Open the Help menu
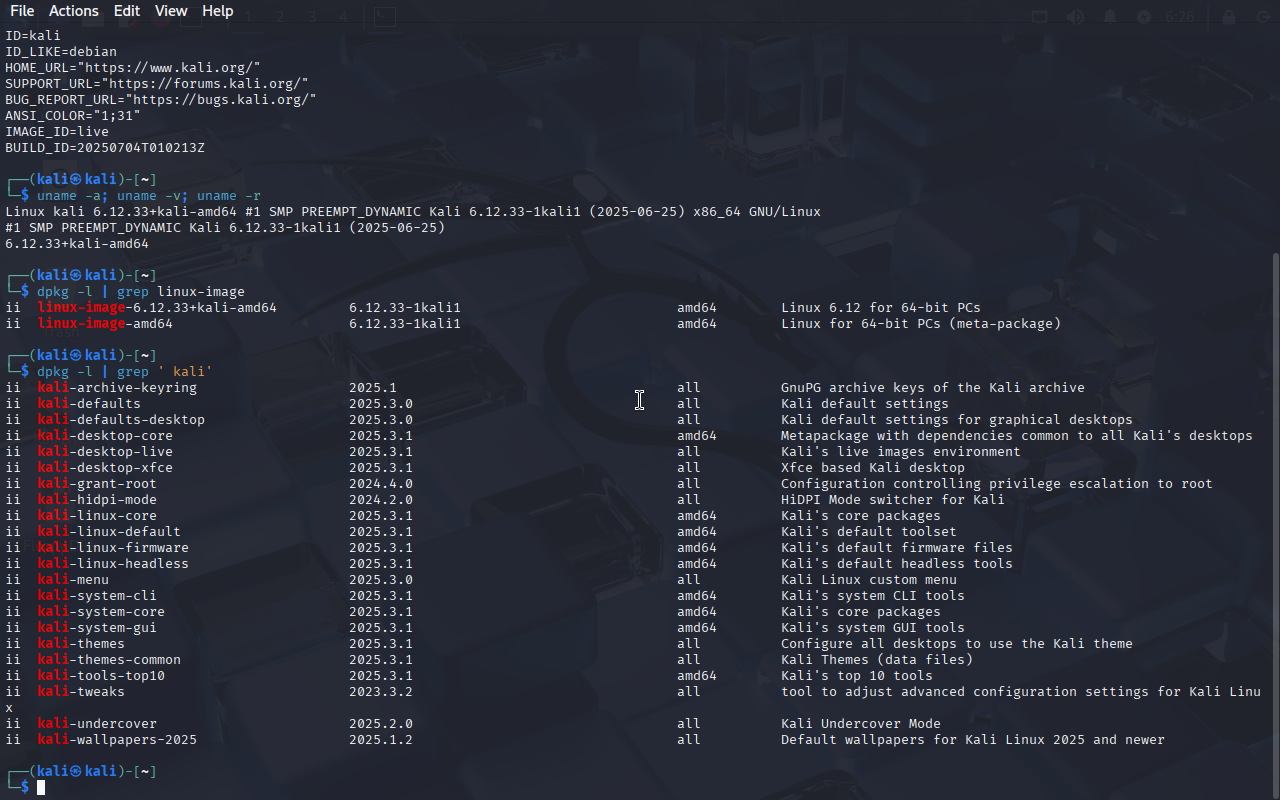This screenshot has width=1280, height=800. coord(218,11)
